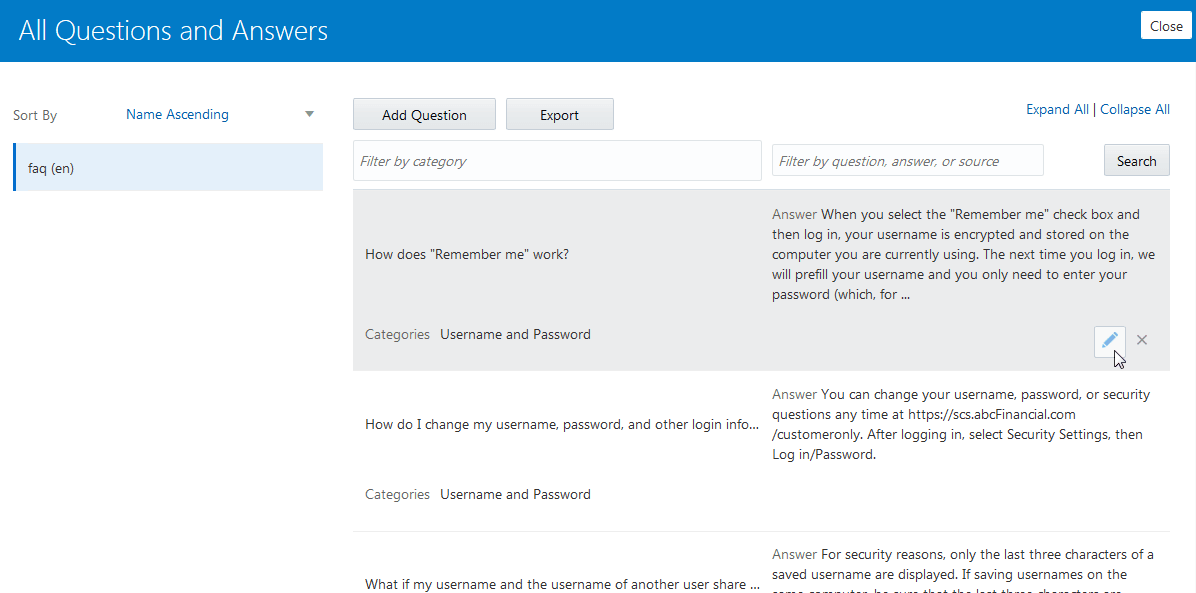Close the All Questions and Answers dialog

(1166, 25)
